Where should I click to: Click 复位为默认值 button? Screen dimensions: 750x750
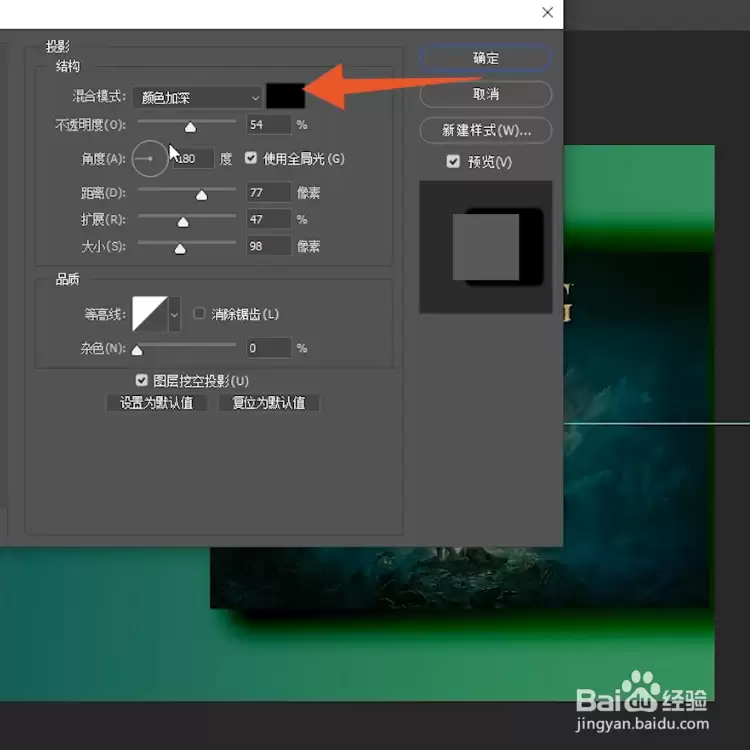pos(268,403)
